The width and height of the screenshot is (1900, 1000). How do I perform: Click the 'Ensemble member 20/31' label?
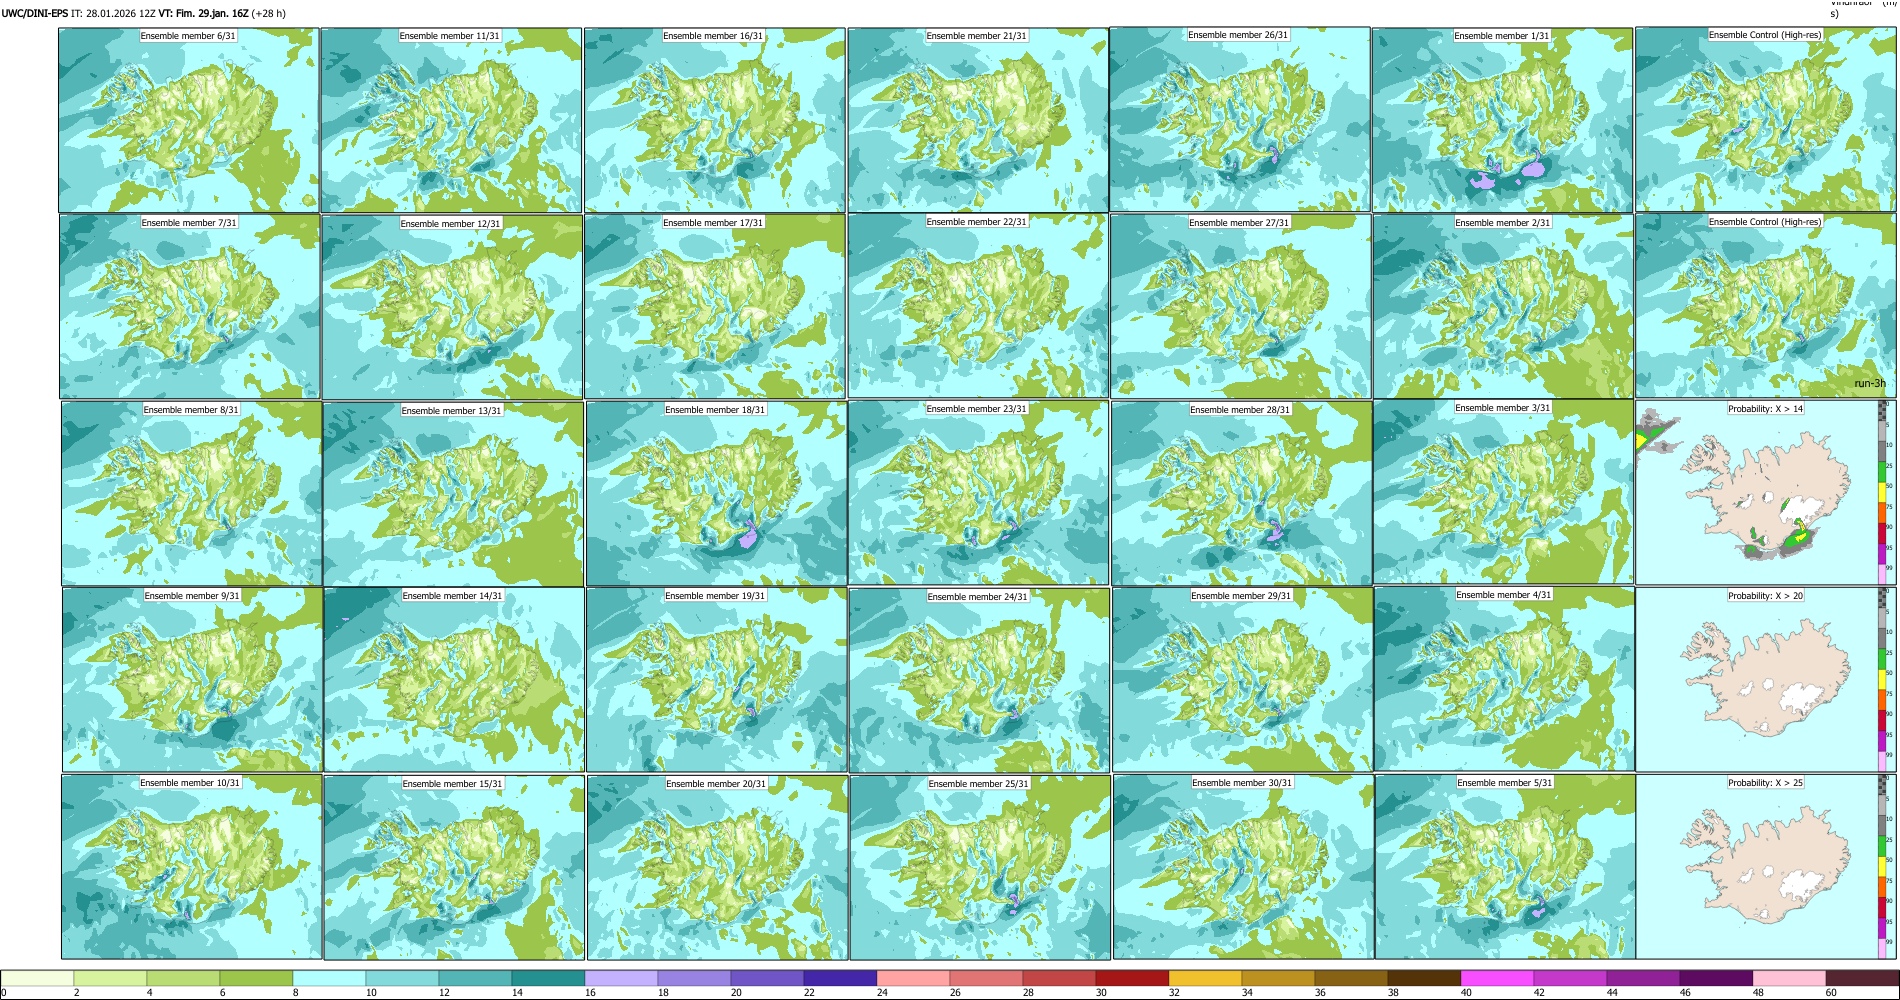pos(716,784)
